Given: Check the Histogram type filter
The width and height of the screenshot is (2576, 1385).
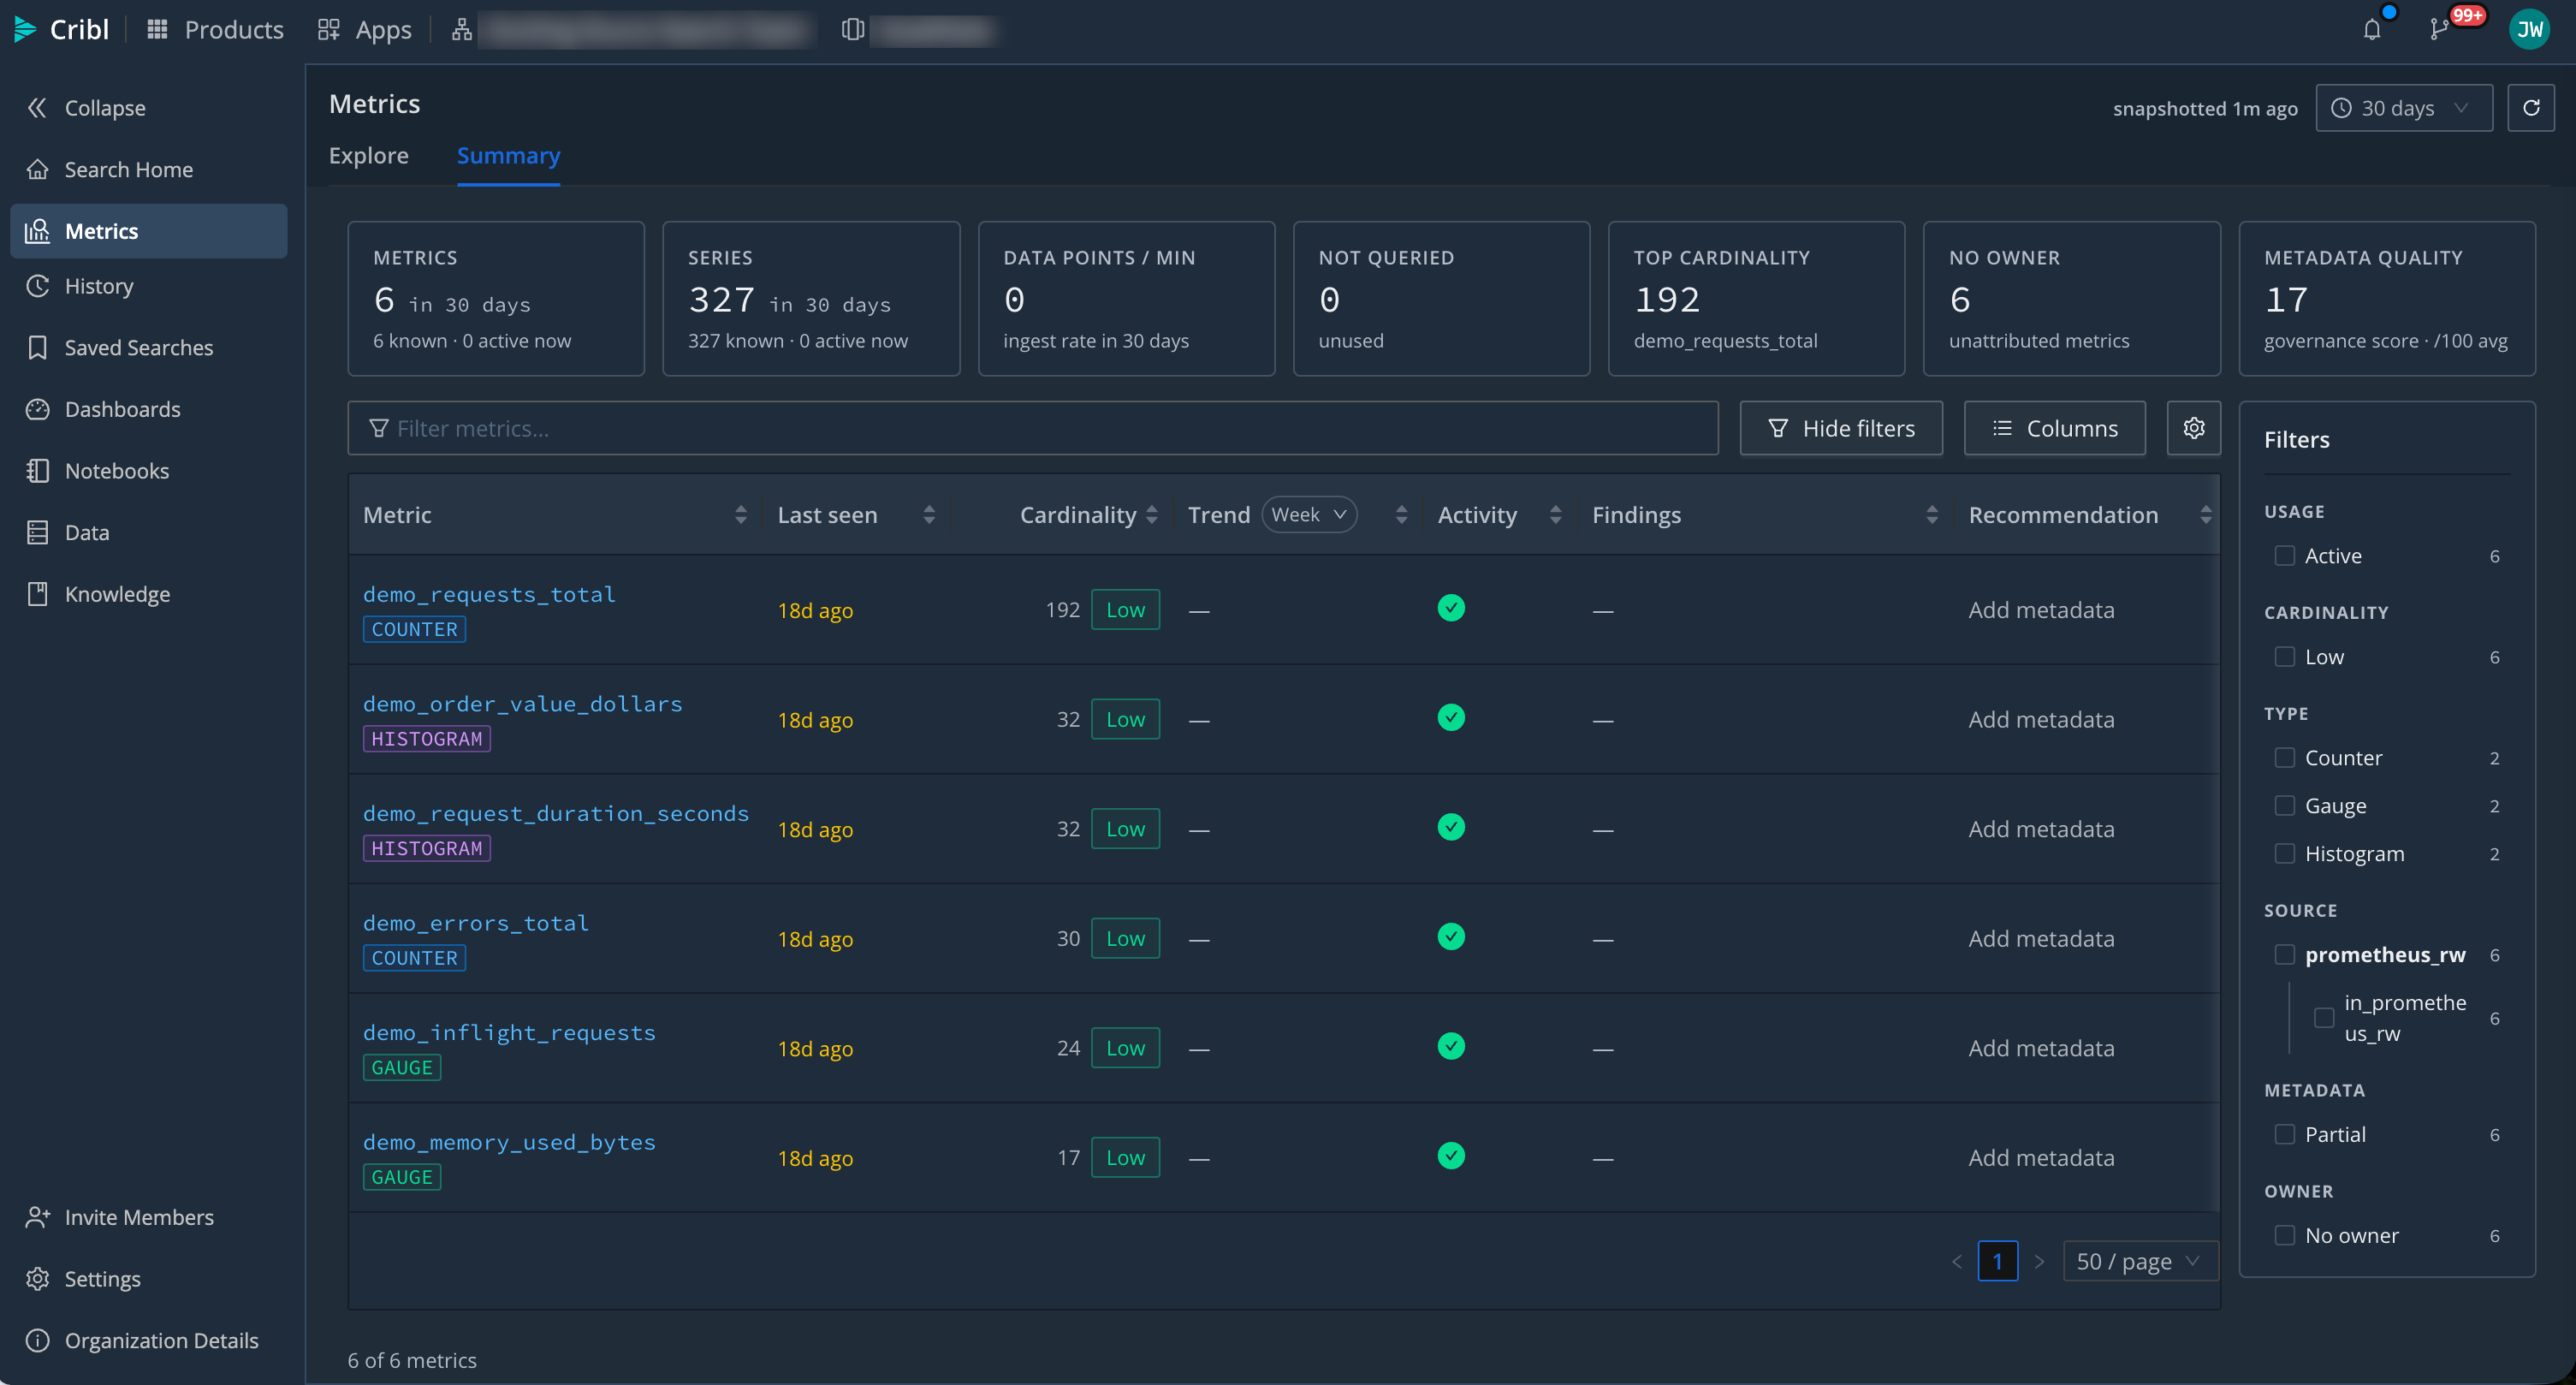Looking at the screenshot, I should coord(2283,853).
